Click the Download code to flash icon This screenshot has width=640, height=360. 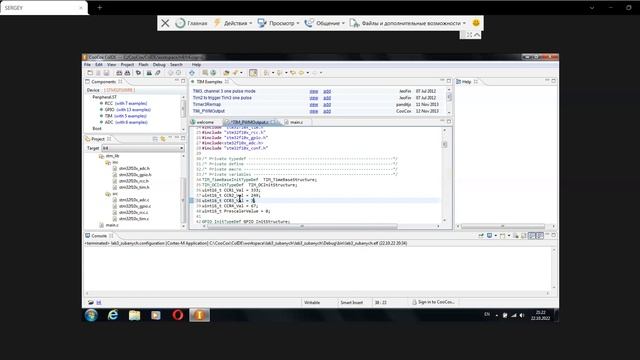click(x=149, y=73)
